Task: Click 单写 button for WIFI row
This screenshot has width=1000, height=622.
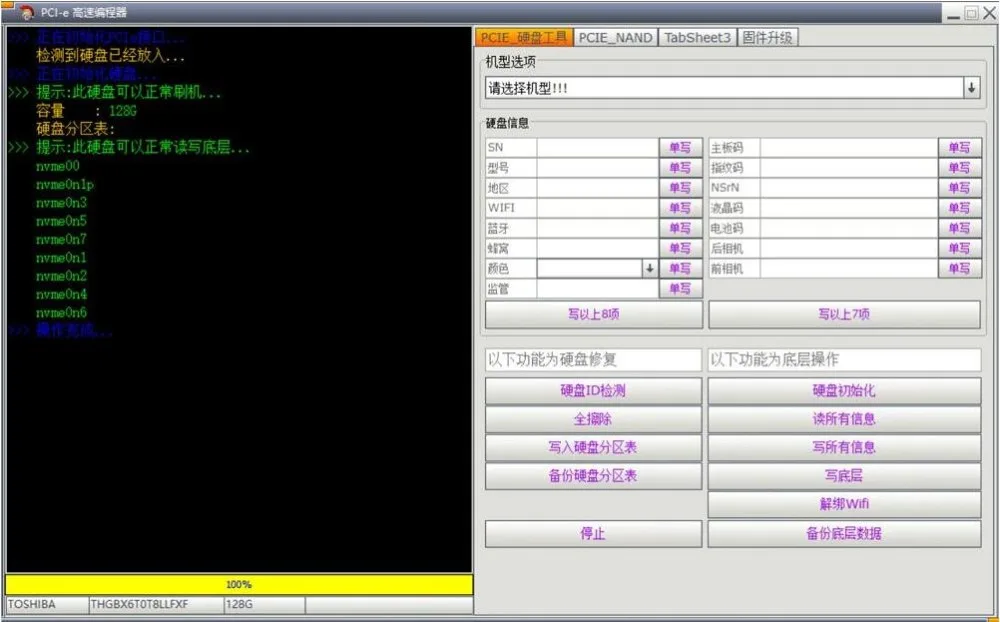Action: (680, 208)
